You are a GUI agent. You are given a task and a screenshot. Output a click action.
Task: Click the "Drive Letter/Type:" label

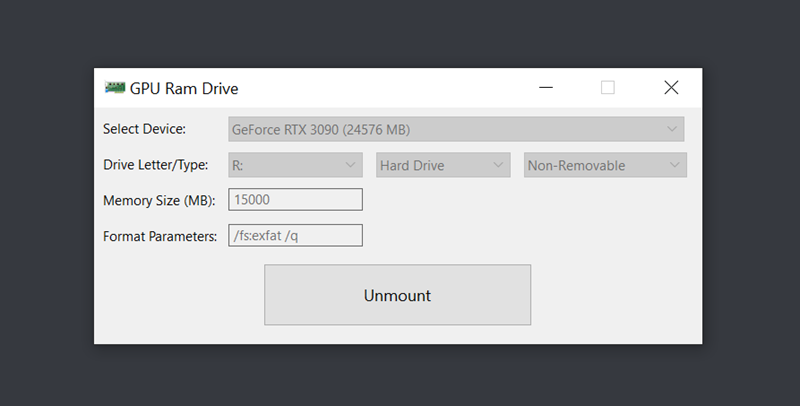tap(155, 165)
